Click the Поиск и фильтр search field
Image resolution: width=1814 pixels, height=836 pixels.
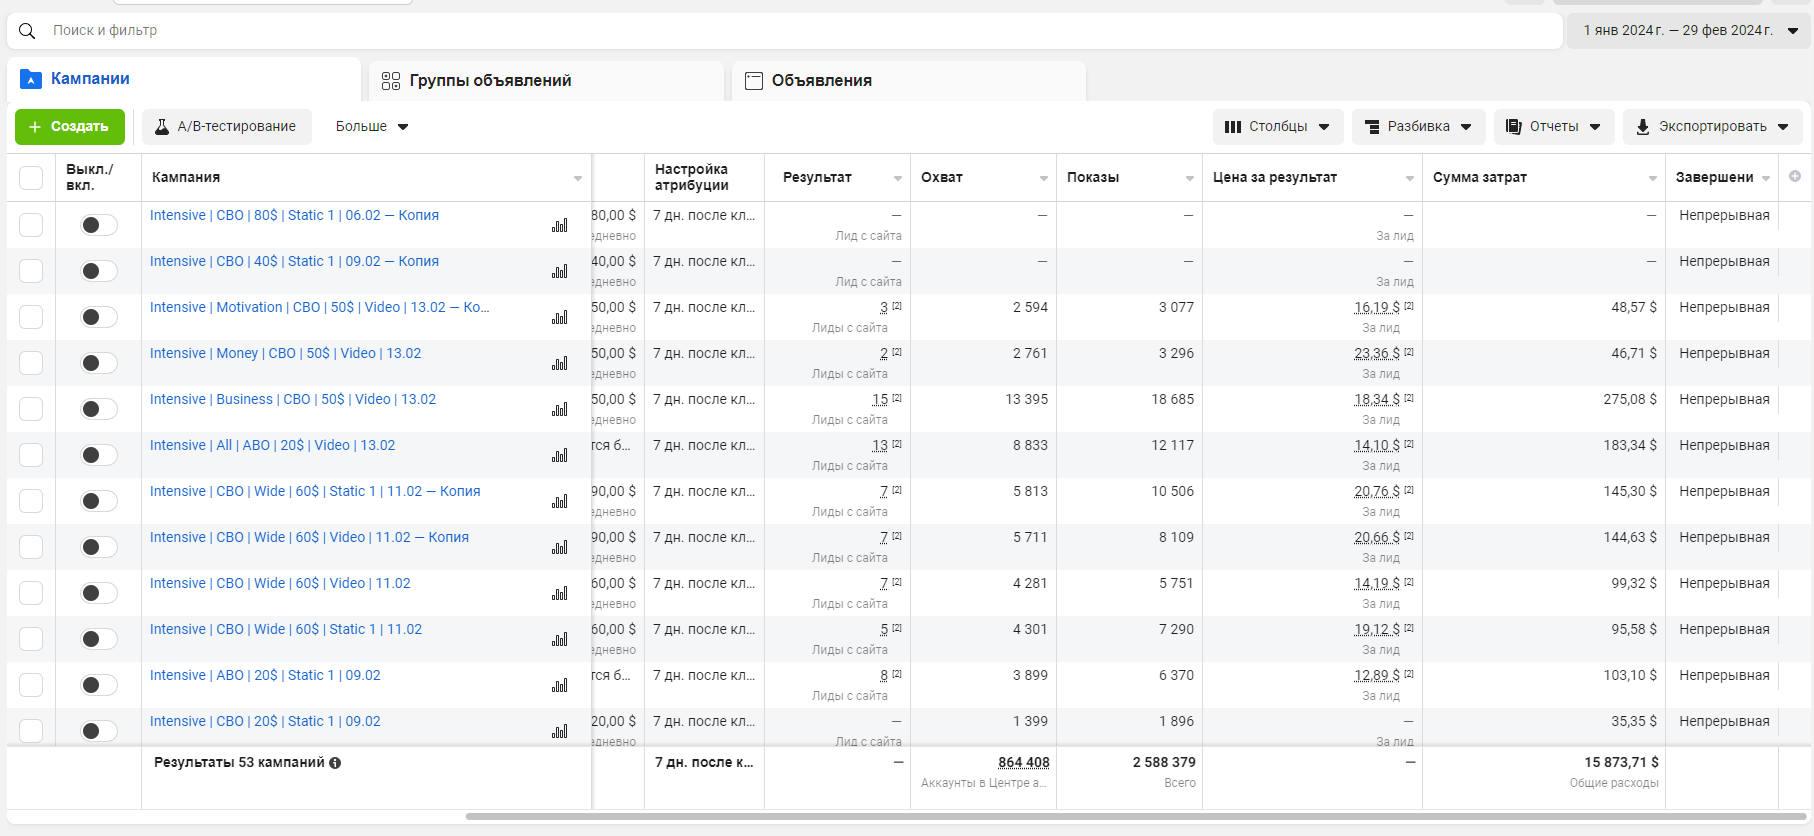[x=785, y=31]
